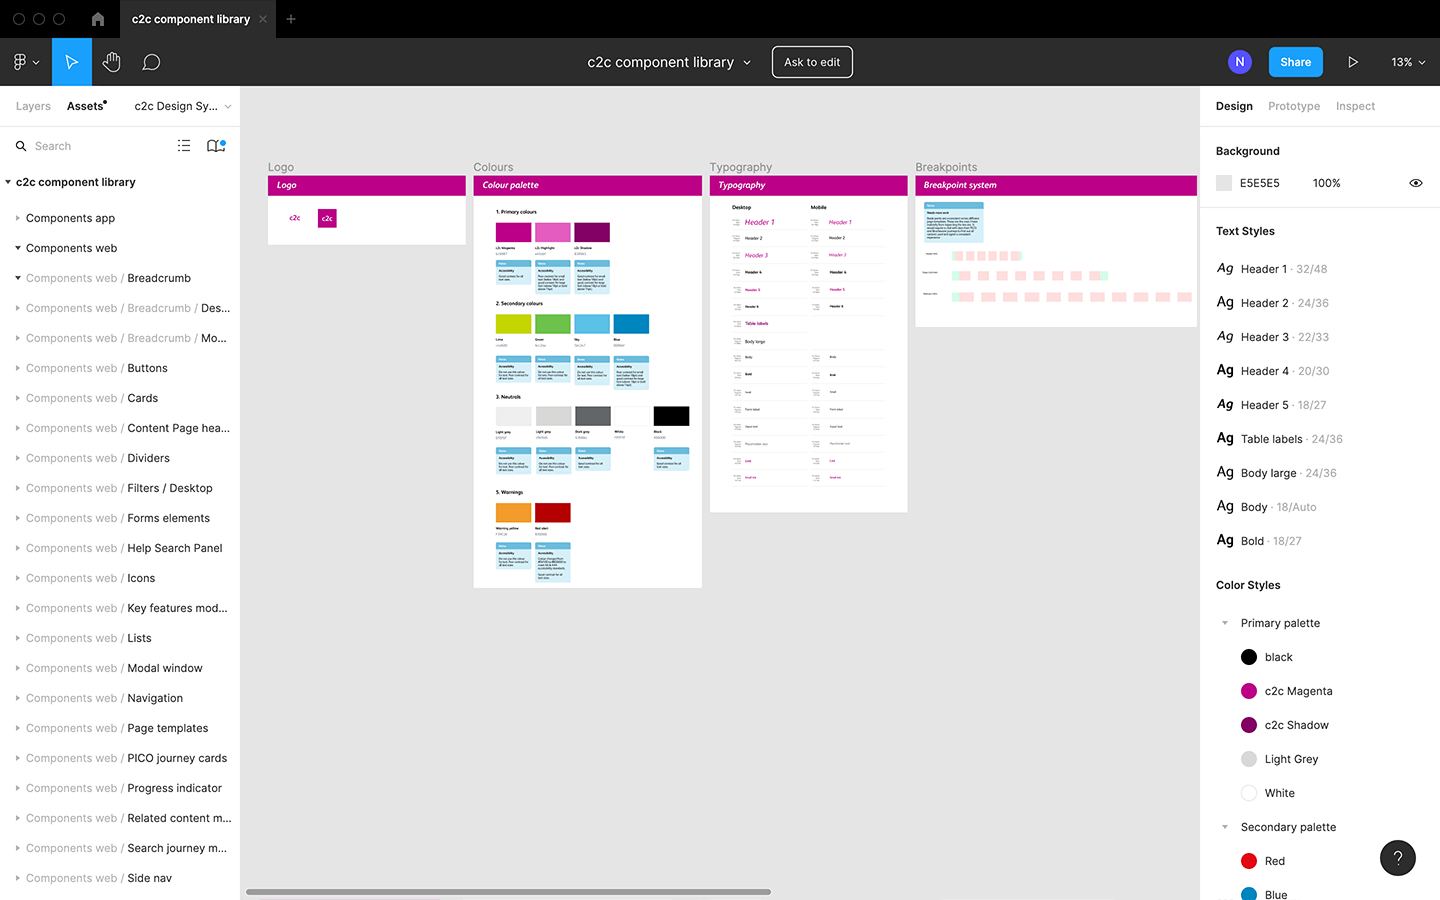Open the 13% zoom dropdown

[x=1408, y=62]
